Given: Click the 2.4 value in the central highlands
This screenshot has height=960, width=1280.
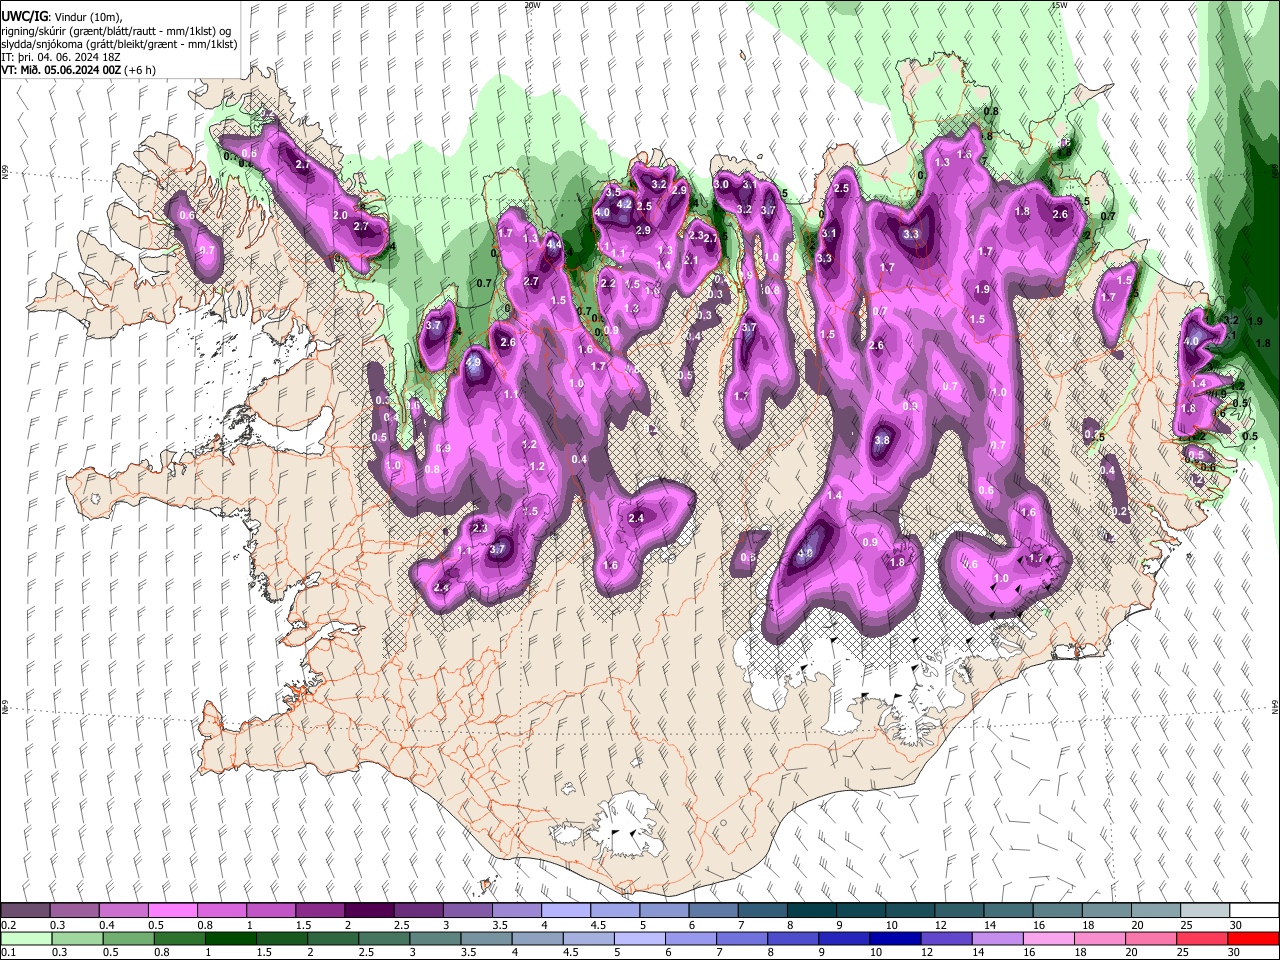Looking at the screenshot, I should 636,518.
